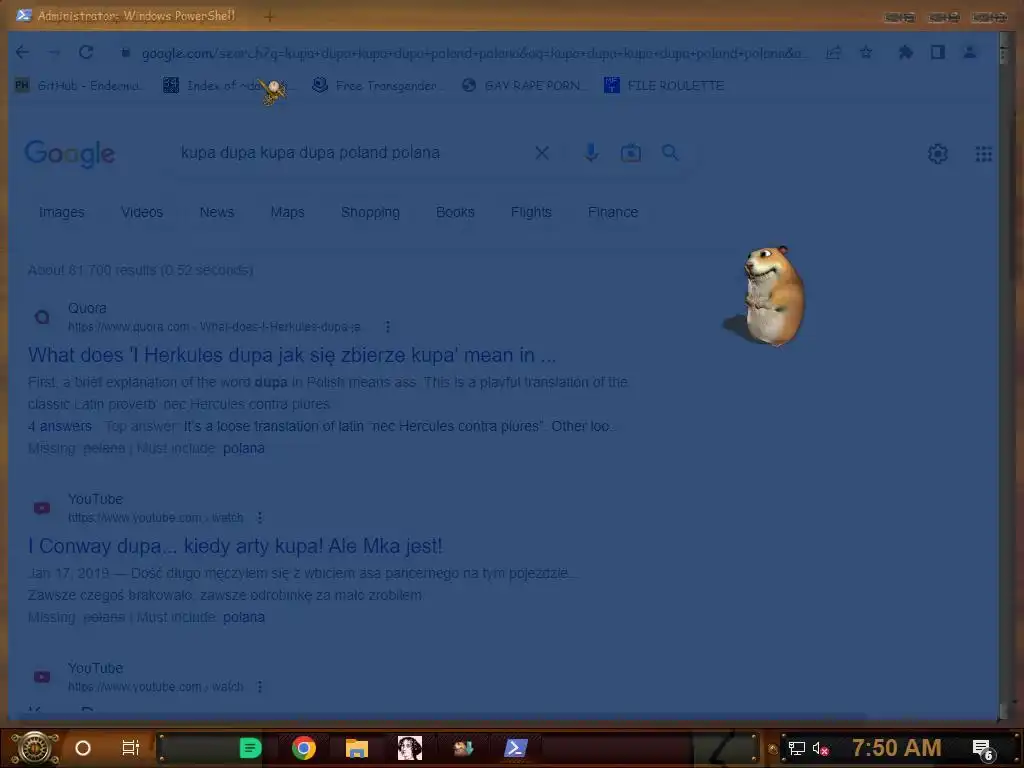
Task: Switch to the Finance results tab
Action: point(613,212)
